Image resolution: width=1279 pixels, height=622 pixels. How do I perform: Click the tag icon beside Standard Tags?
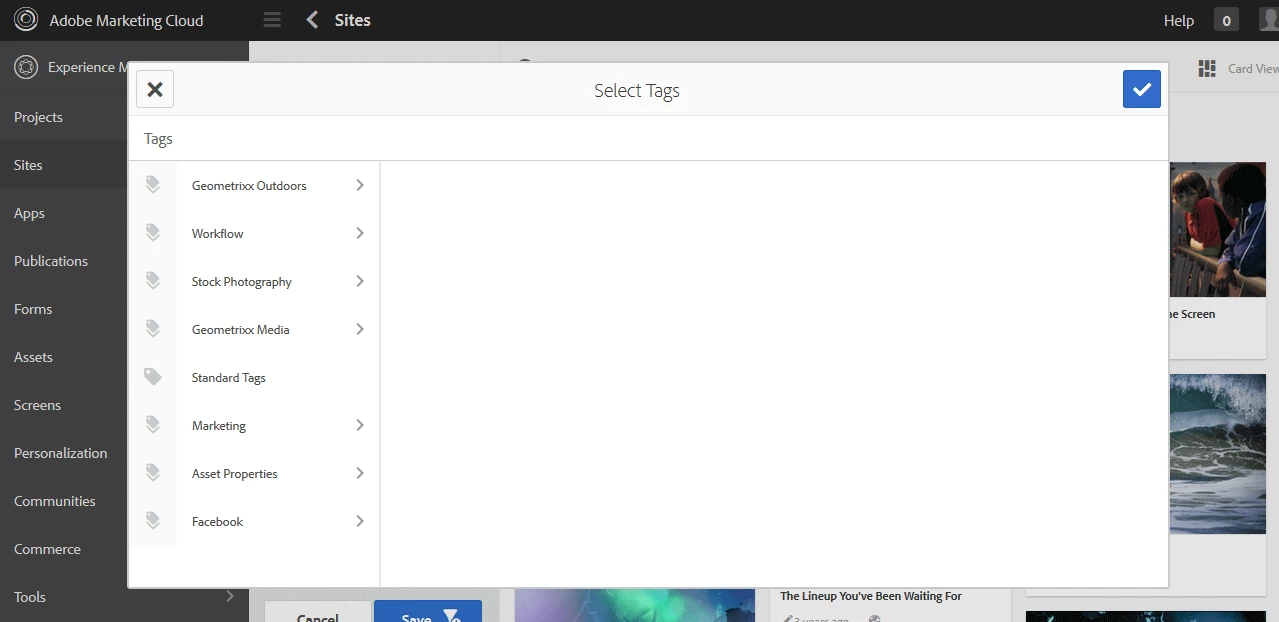click(x=153, y=377)
